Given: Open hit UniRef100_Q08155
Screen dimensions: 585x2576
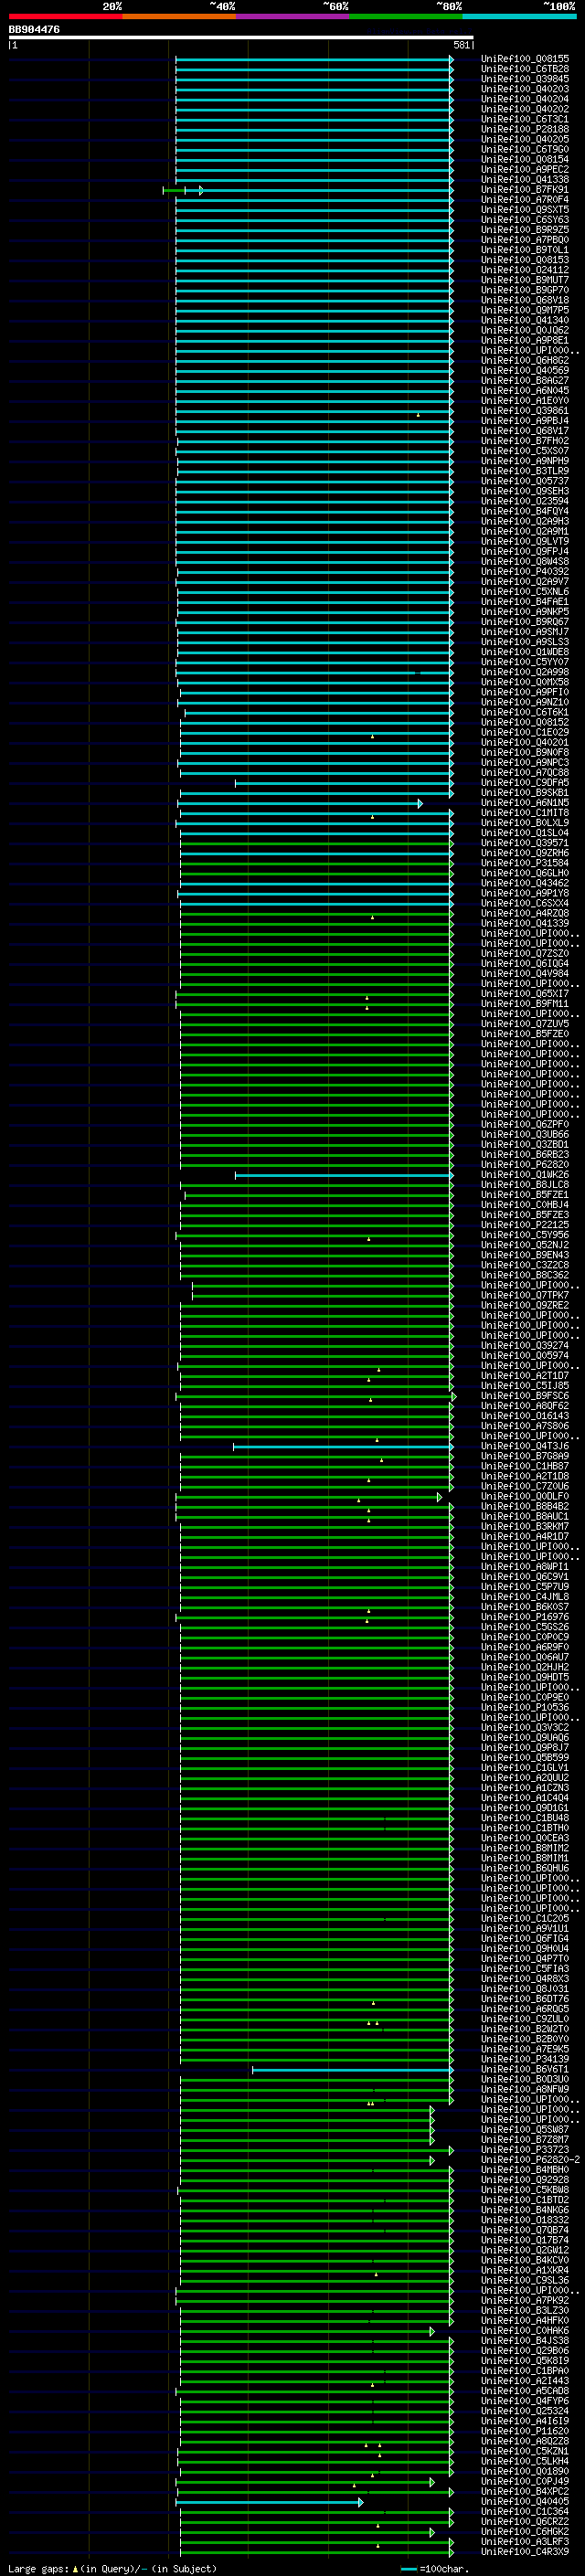Looking at the screenshot, I should tap(525, 59).
